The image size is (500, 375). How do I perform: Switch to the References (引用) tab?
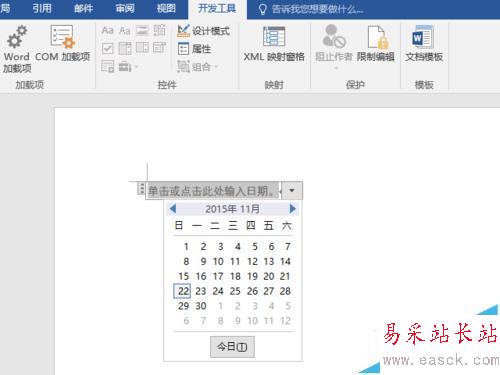pos(42,8)
